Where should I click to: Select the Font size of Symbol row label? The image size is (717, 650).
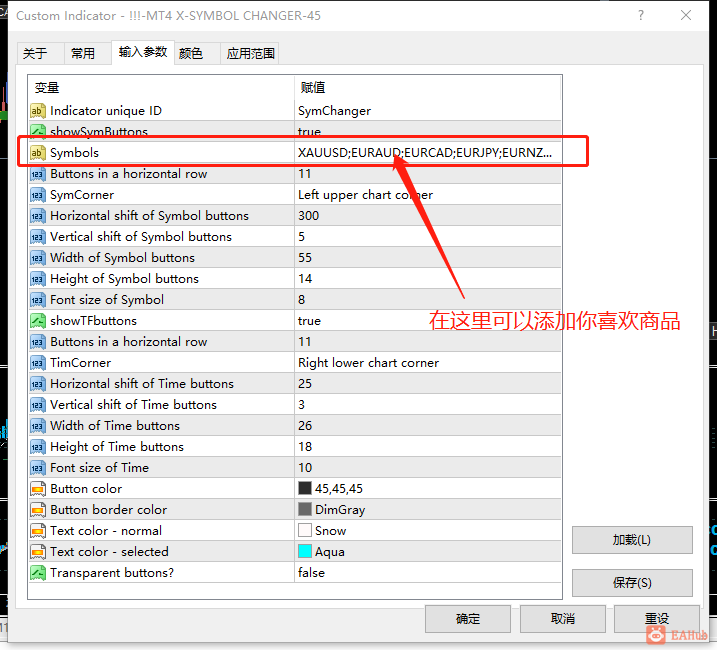click(107, 300)
